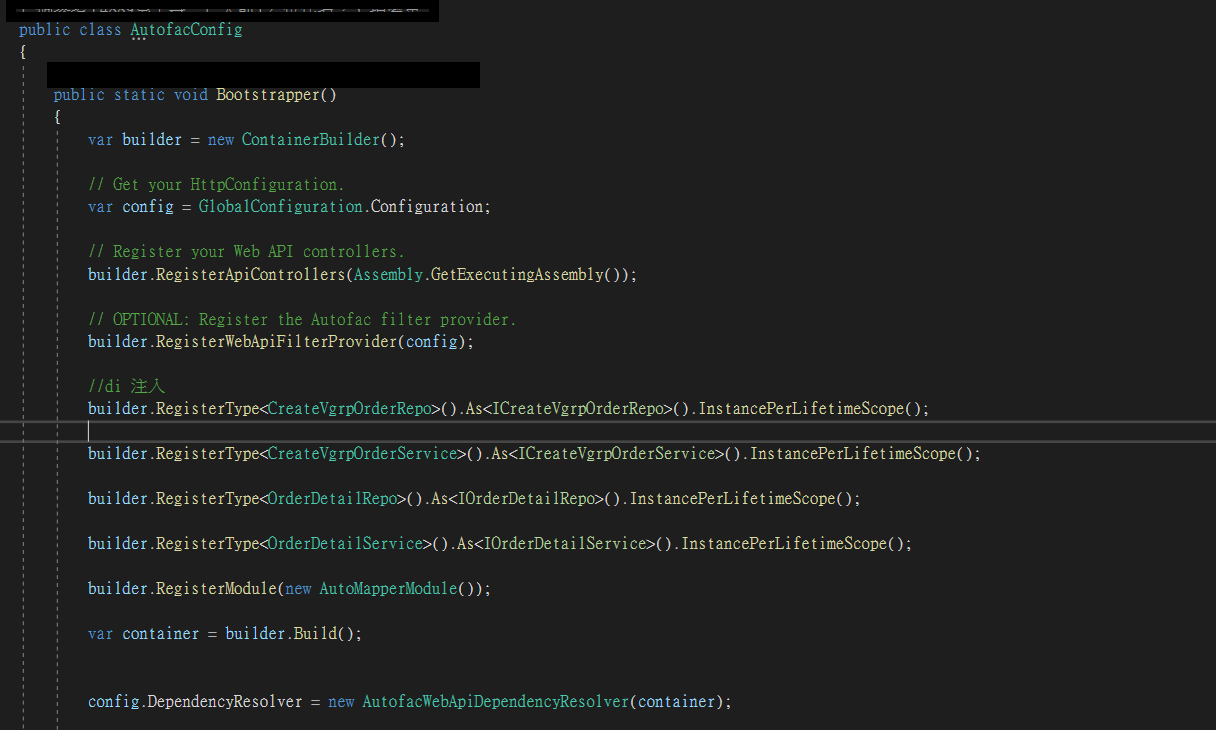Place cursor on Bootstrapper method name
Viewport: 1216px width, 730px height.
click(267, 95)
